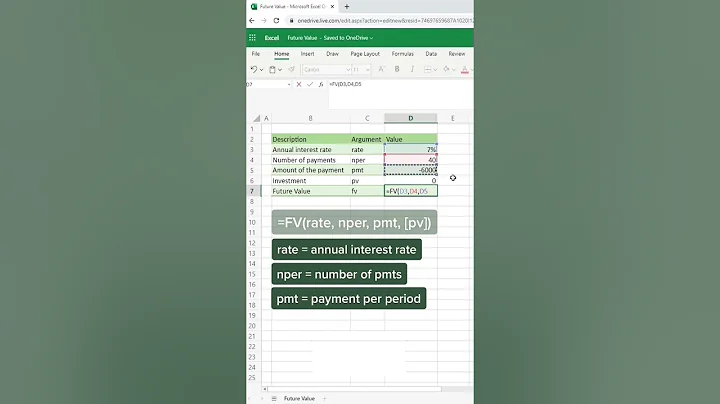Click the Paste clipboard icon
Viewport: 720px width, 404px height.
click(x=272, y=69)
